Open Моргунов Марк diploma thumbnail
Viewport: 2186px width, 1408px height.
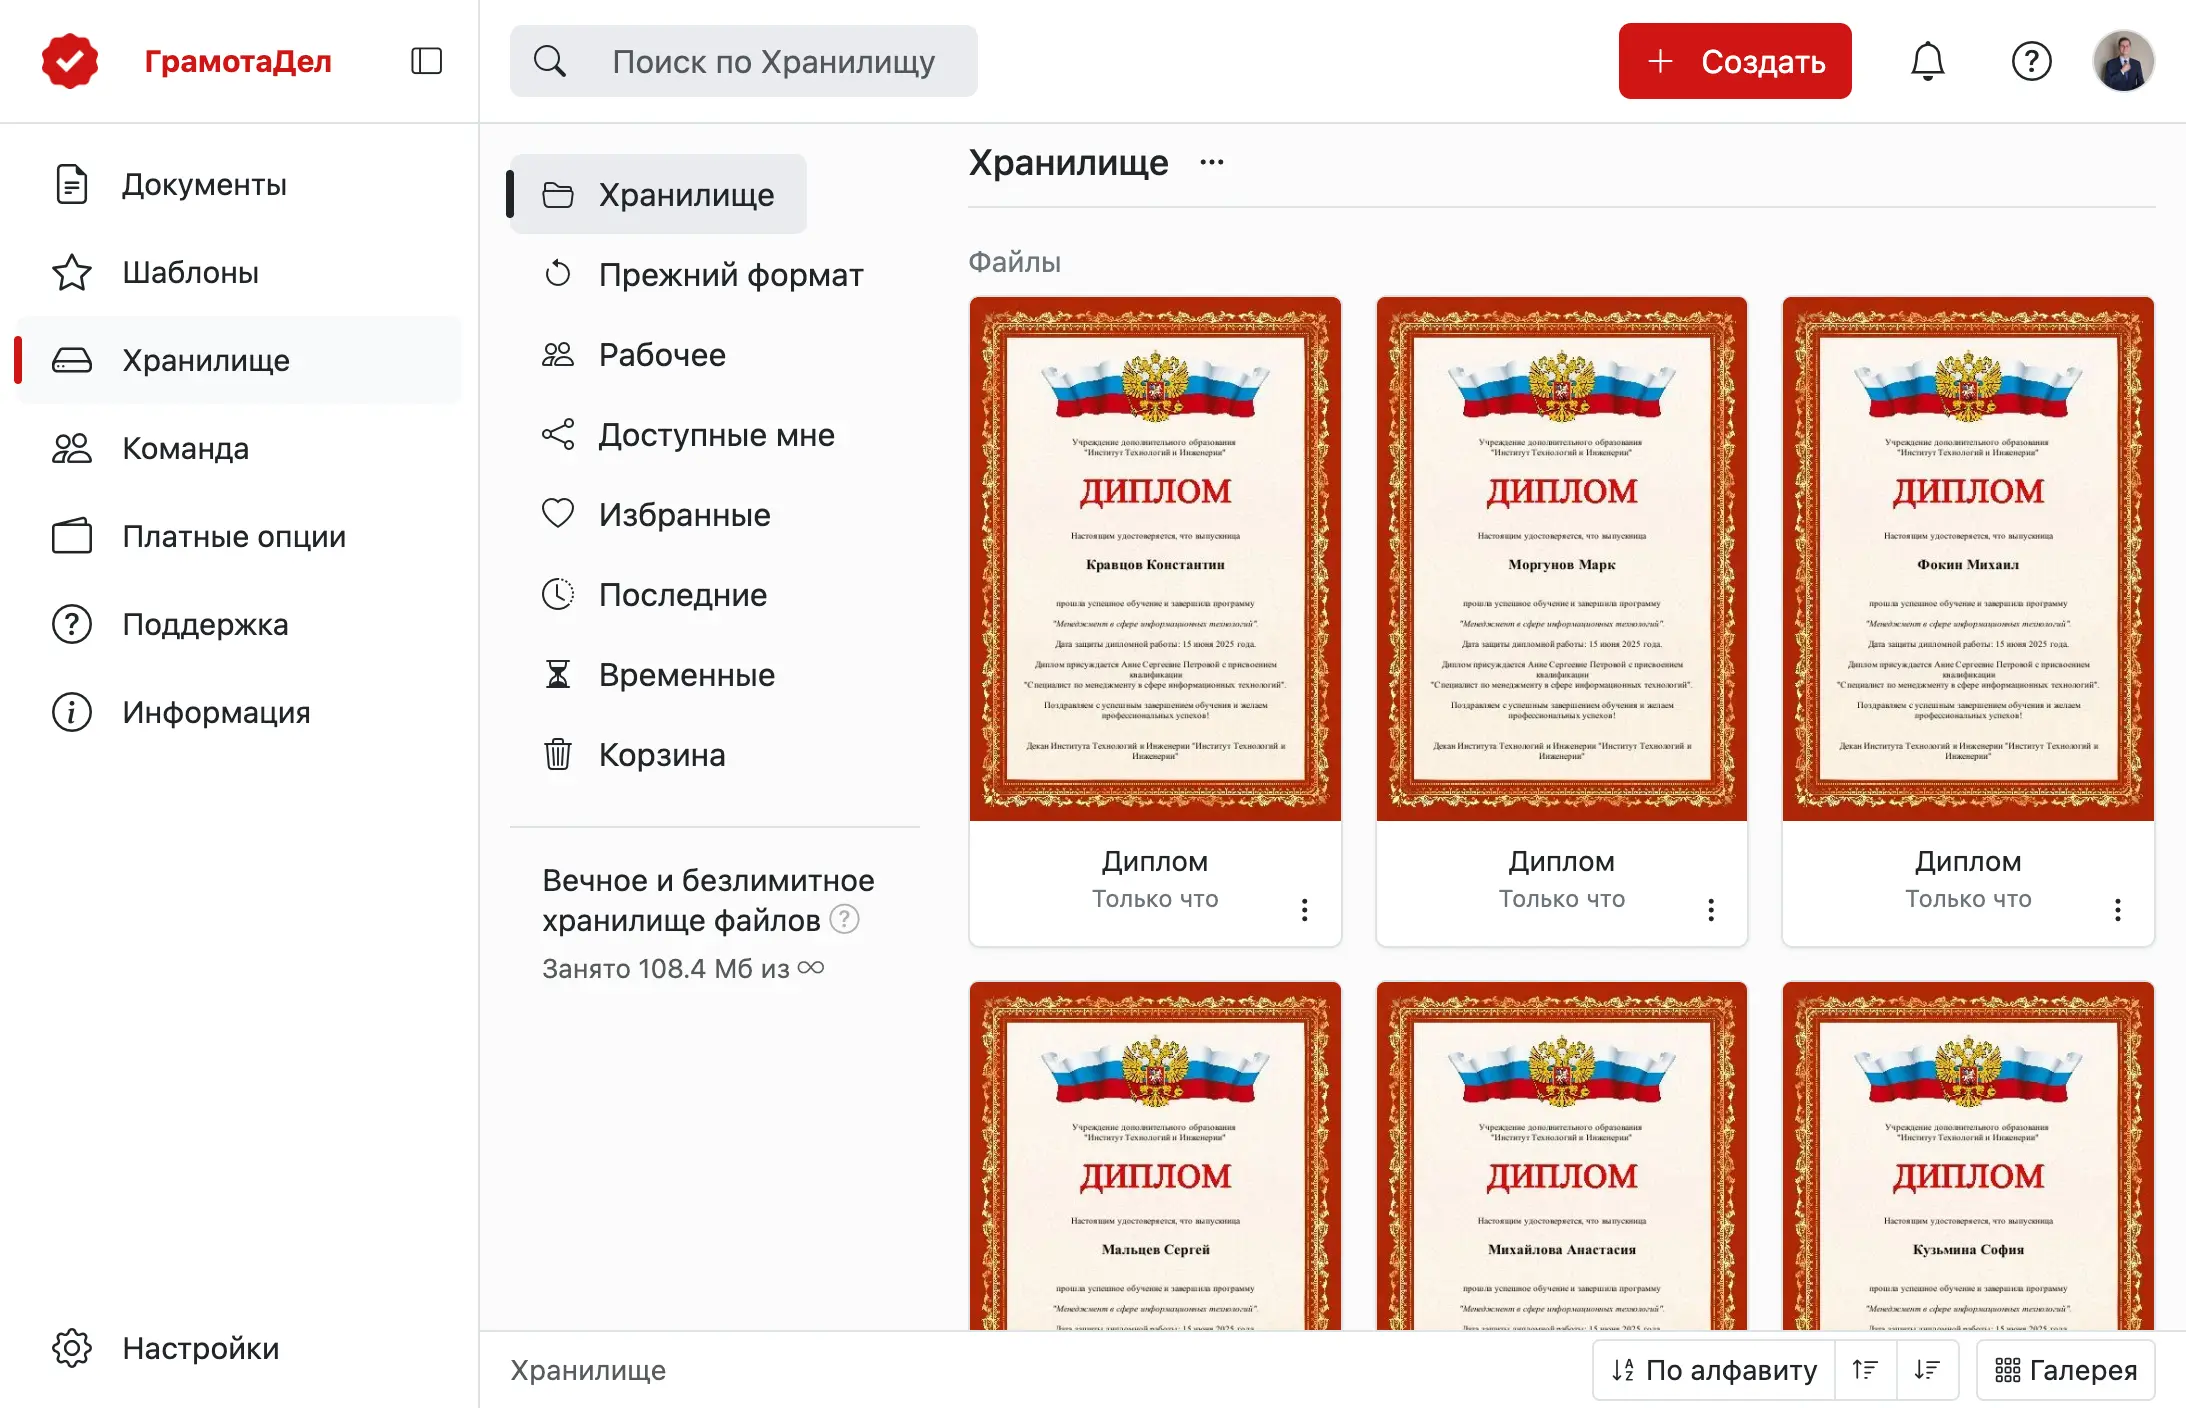coord(1562,558)
